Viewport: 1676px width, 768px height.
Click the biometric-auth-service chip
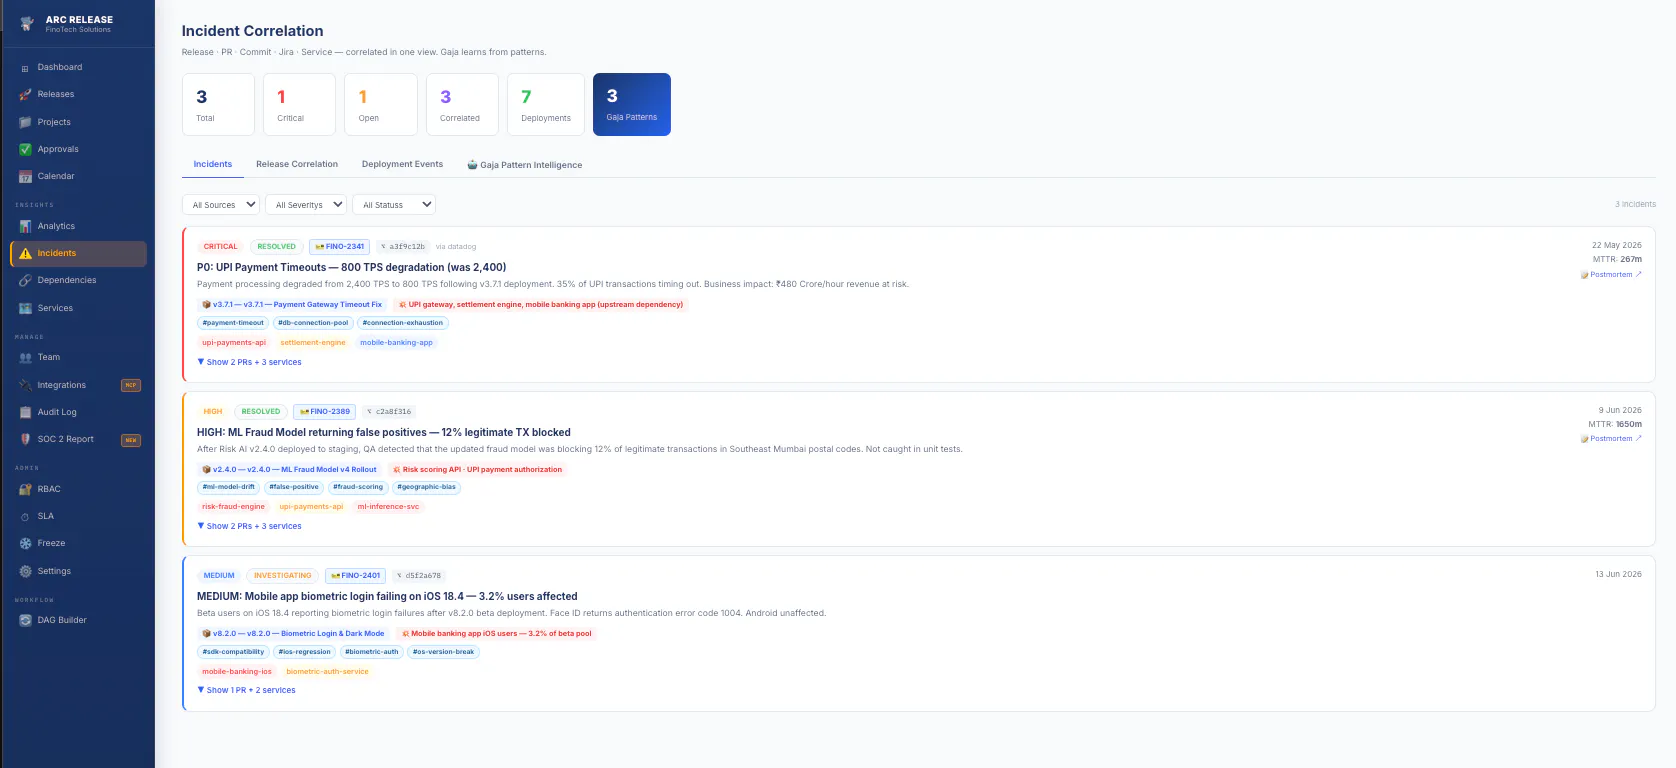[327, 671]
